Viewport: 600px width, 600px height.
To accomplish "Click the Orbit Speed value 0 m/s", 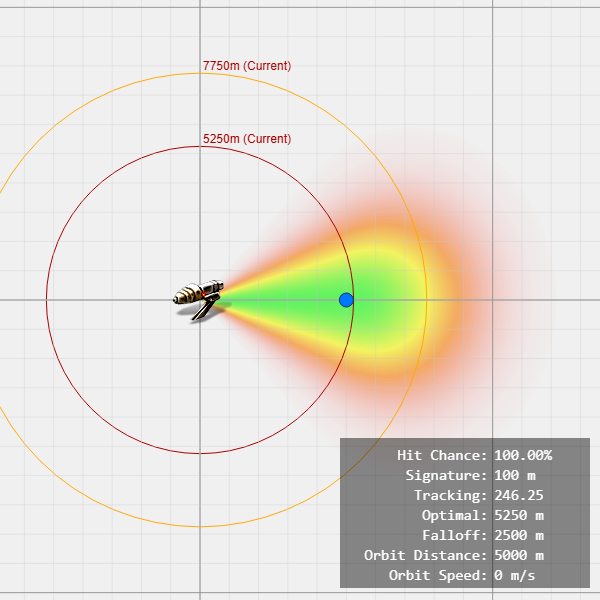I will pyautogui.click(x=515, y=575).
